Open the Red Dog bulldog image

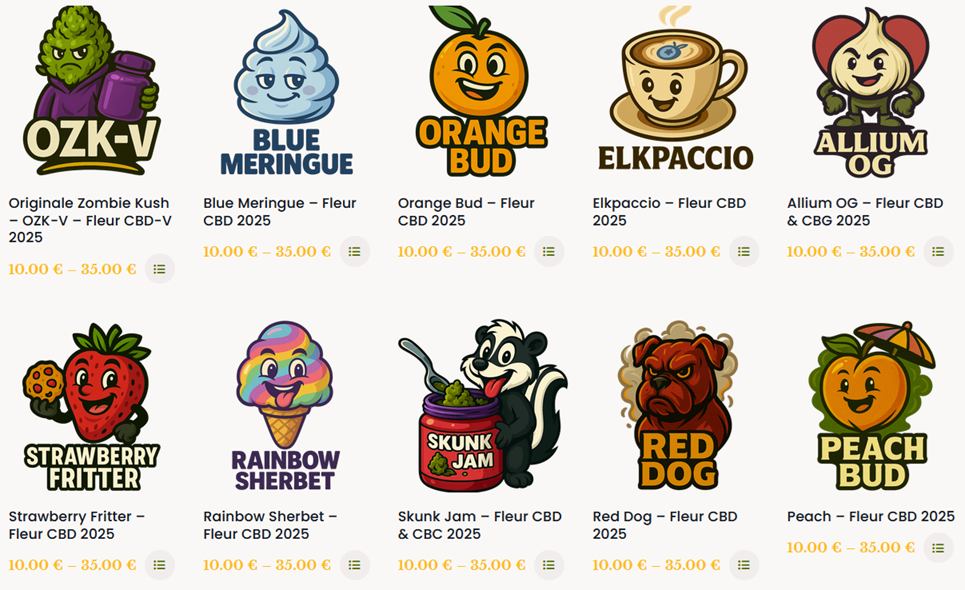(676, 405)
